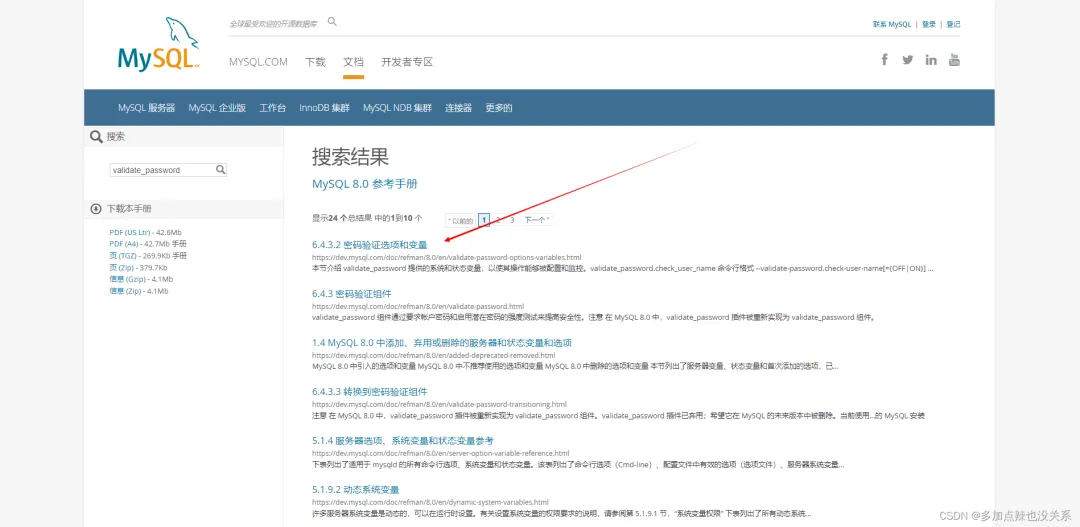The image size is (1080, 527).
Task: Open 工作台 in blue bar
Action: (x=273, y=108)
